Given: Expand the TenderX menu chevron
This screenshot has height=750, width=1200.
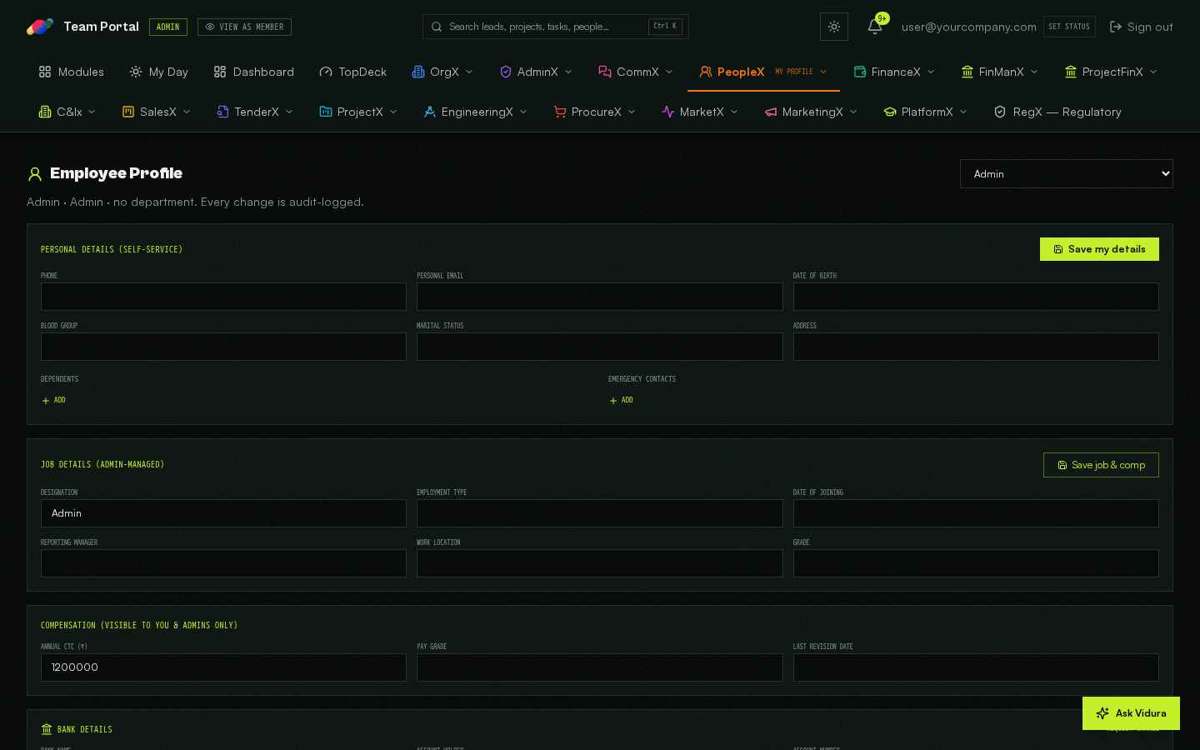Looking at the screenshot, I should [x=290, y=112].
